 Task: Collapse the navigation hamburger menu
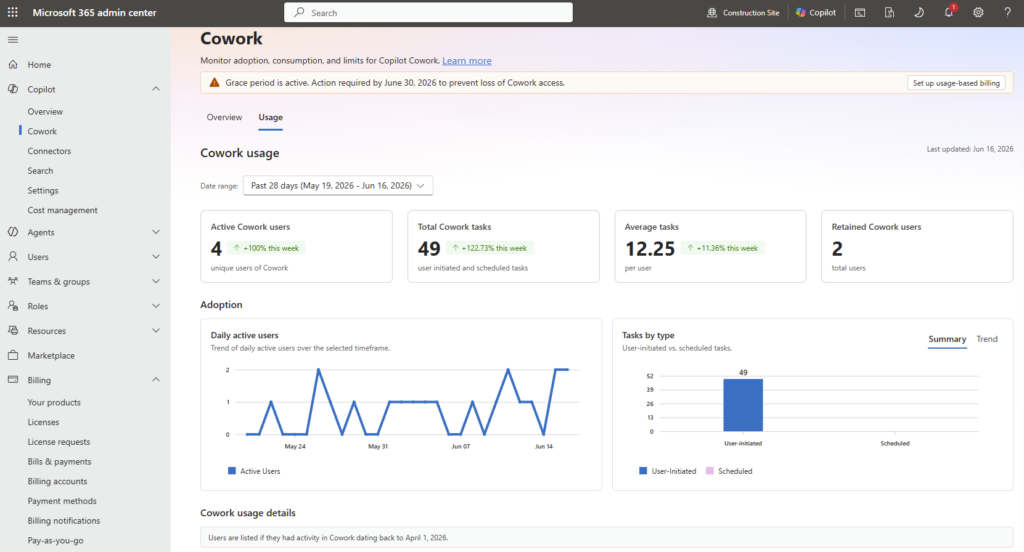point(12,40)
